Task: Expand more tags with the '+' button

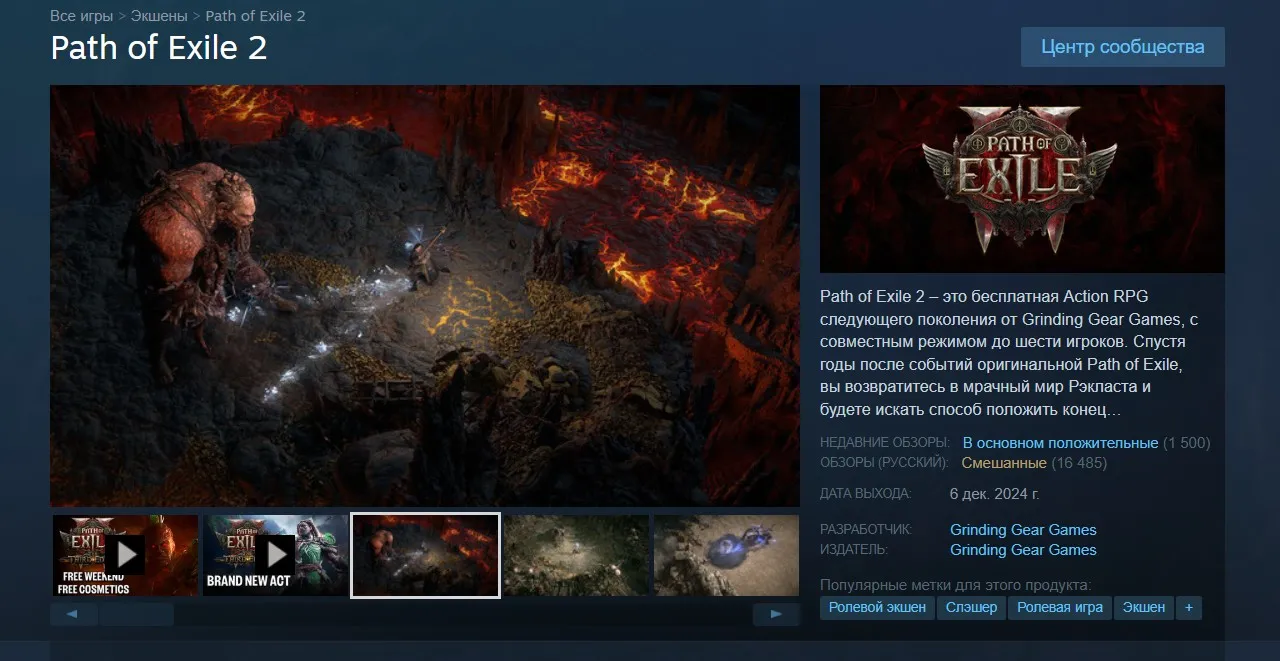Action: pyautogui.click(x=1189, y=607)
